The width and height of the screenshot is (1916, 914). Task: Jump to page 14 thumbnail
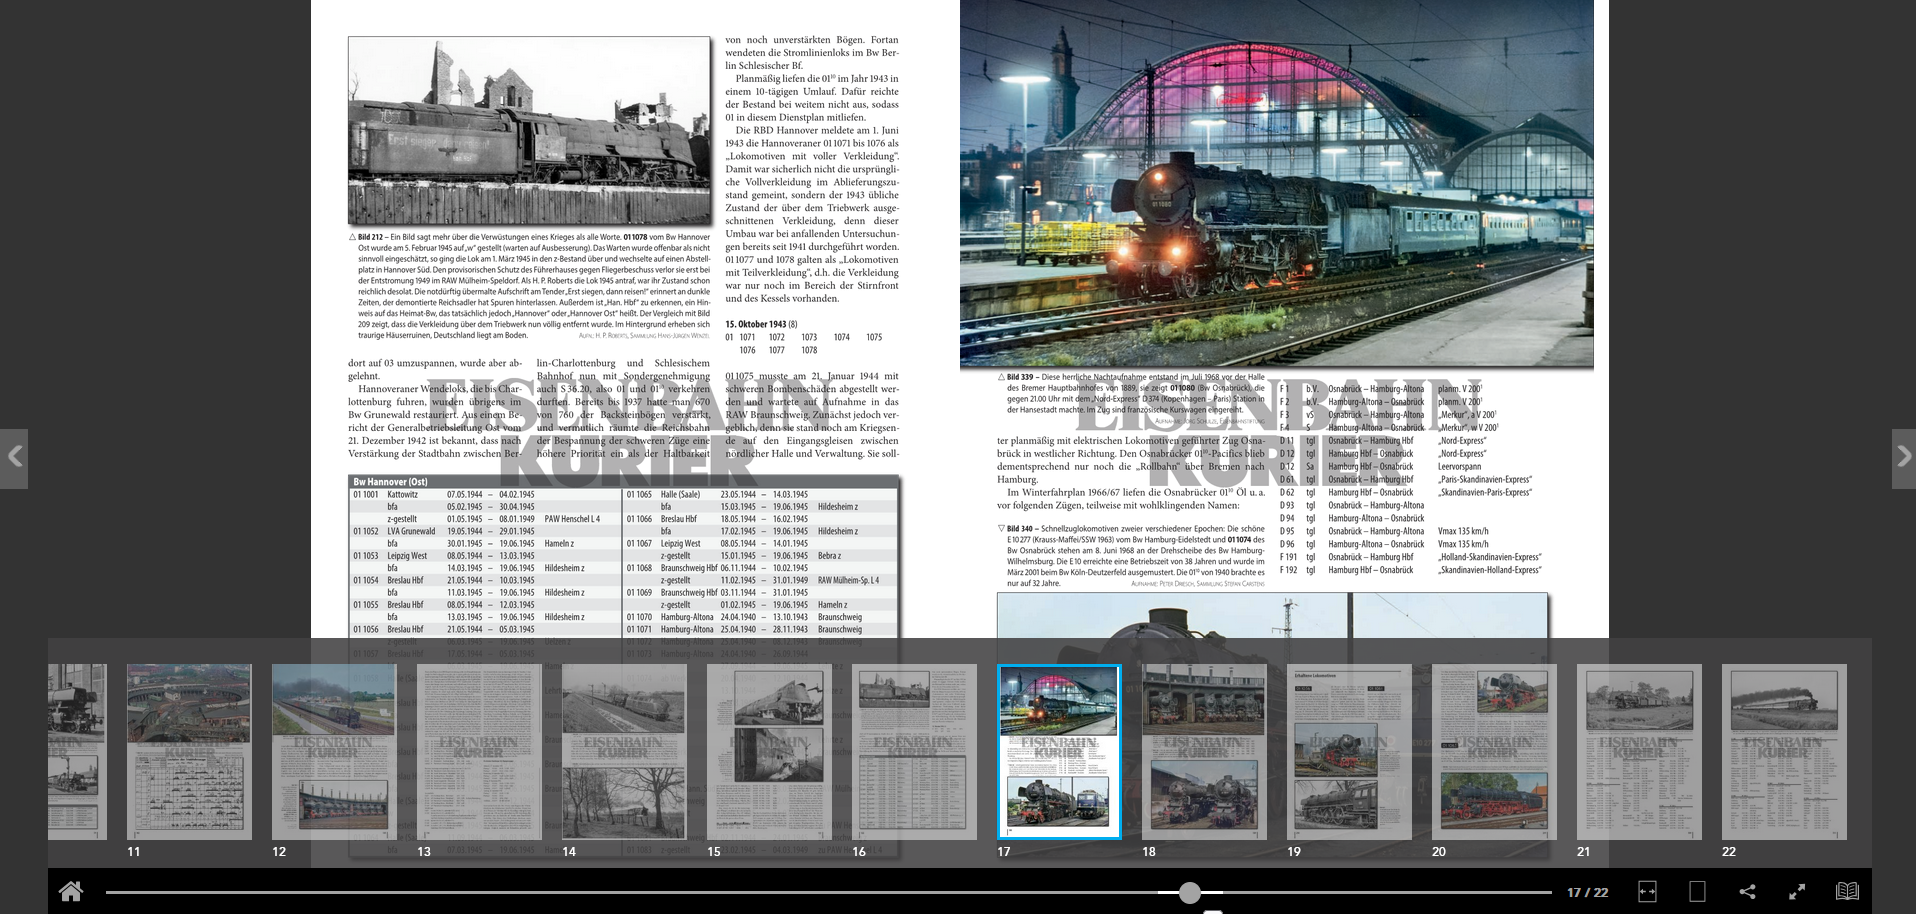click(624, 751)
